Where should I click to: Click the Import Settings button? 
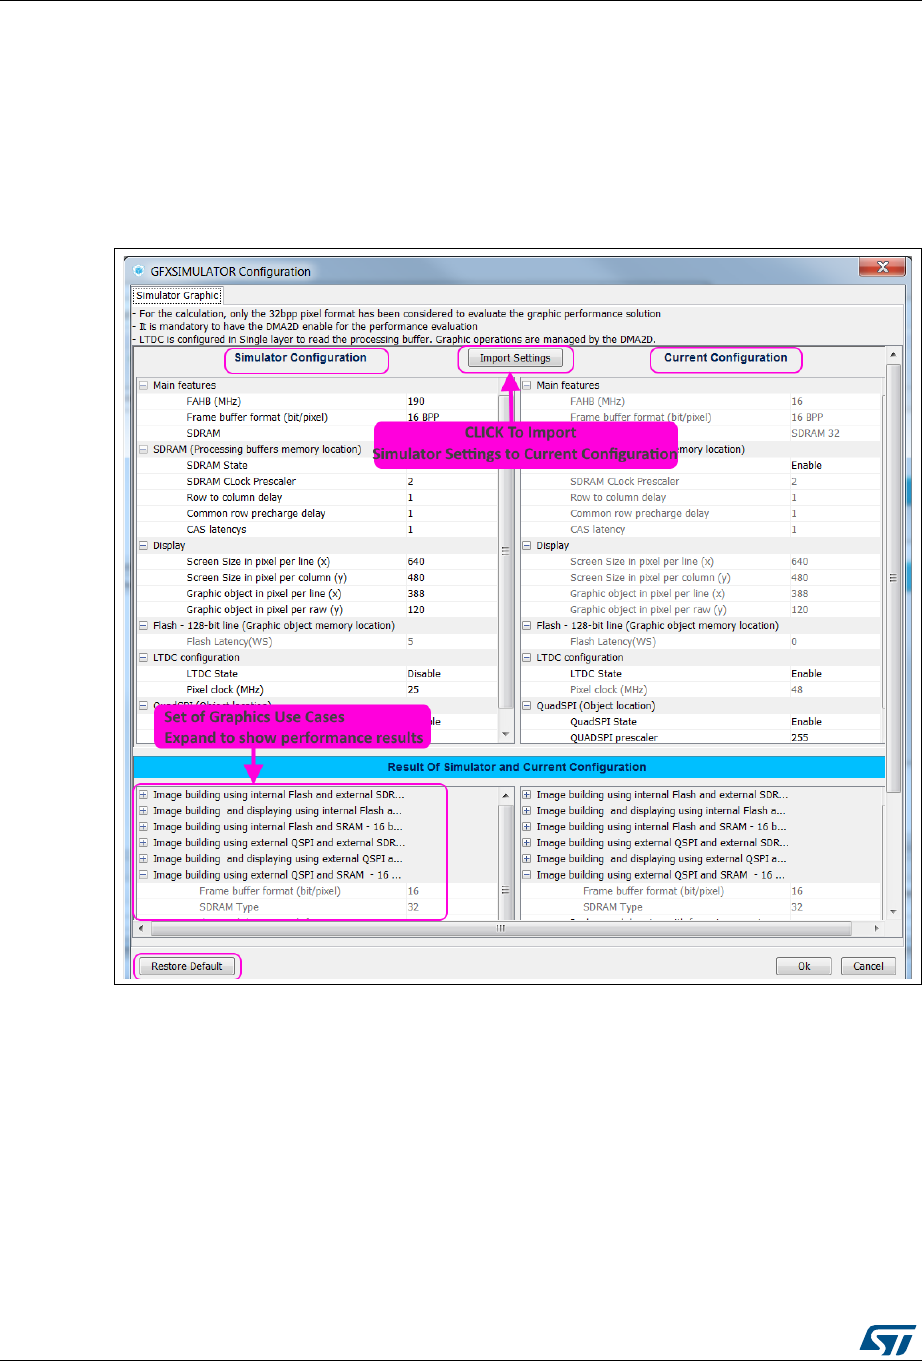pos(515,358)
